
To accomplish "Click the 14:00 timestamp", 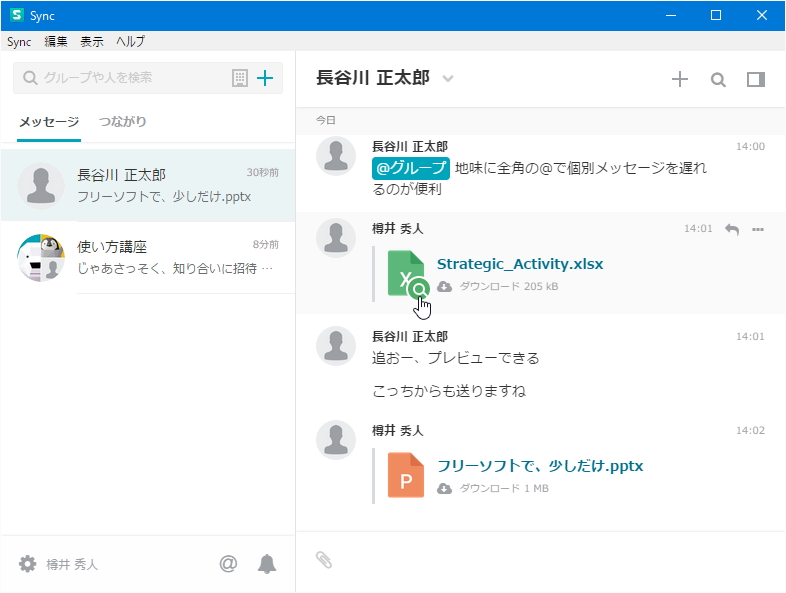I will click(x=750, y=146).
